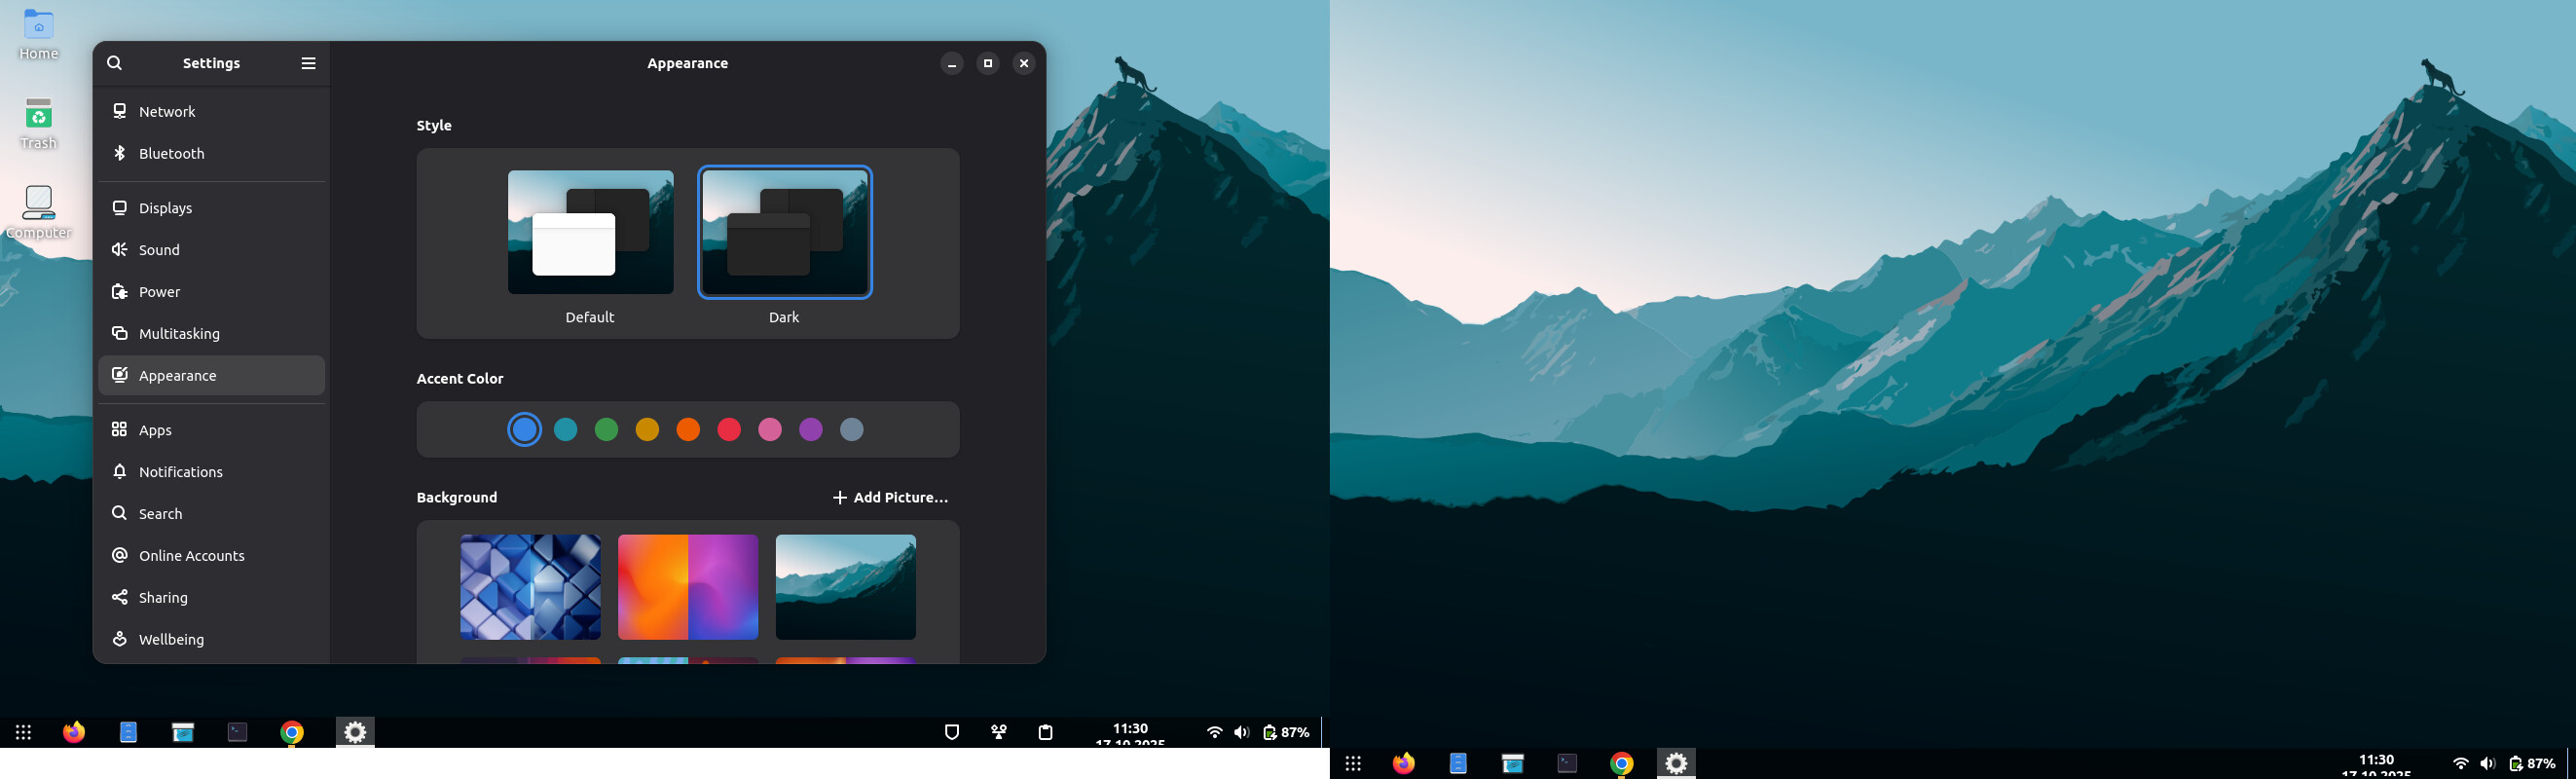Choose the green accent color
2576x779 pixels.
[x=606, y=430]
